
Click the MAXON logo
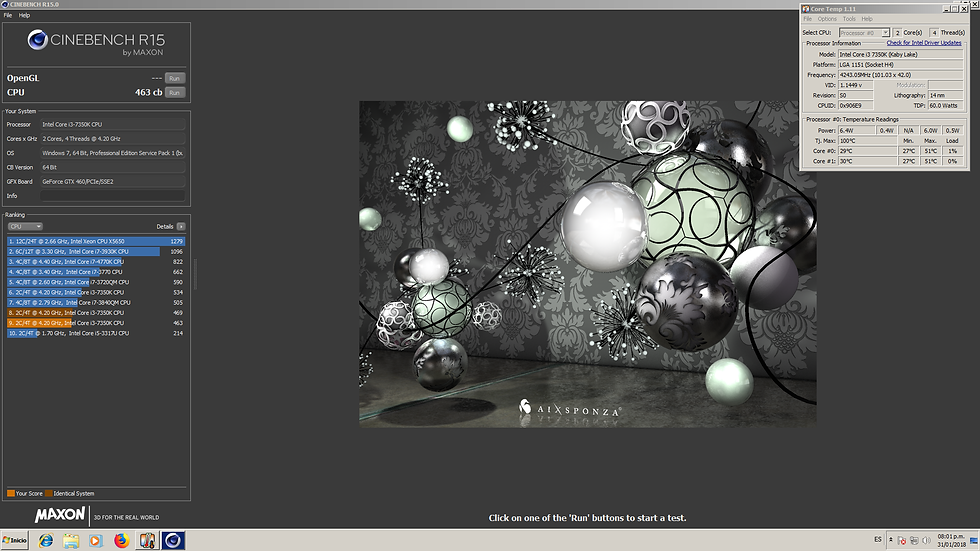pos(60,515)
